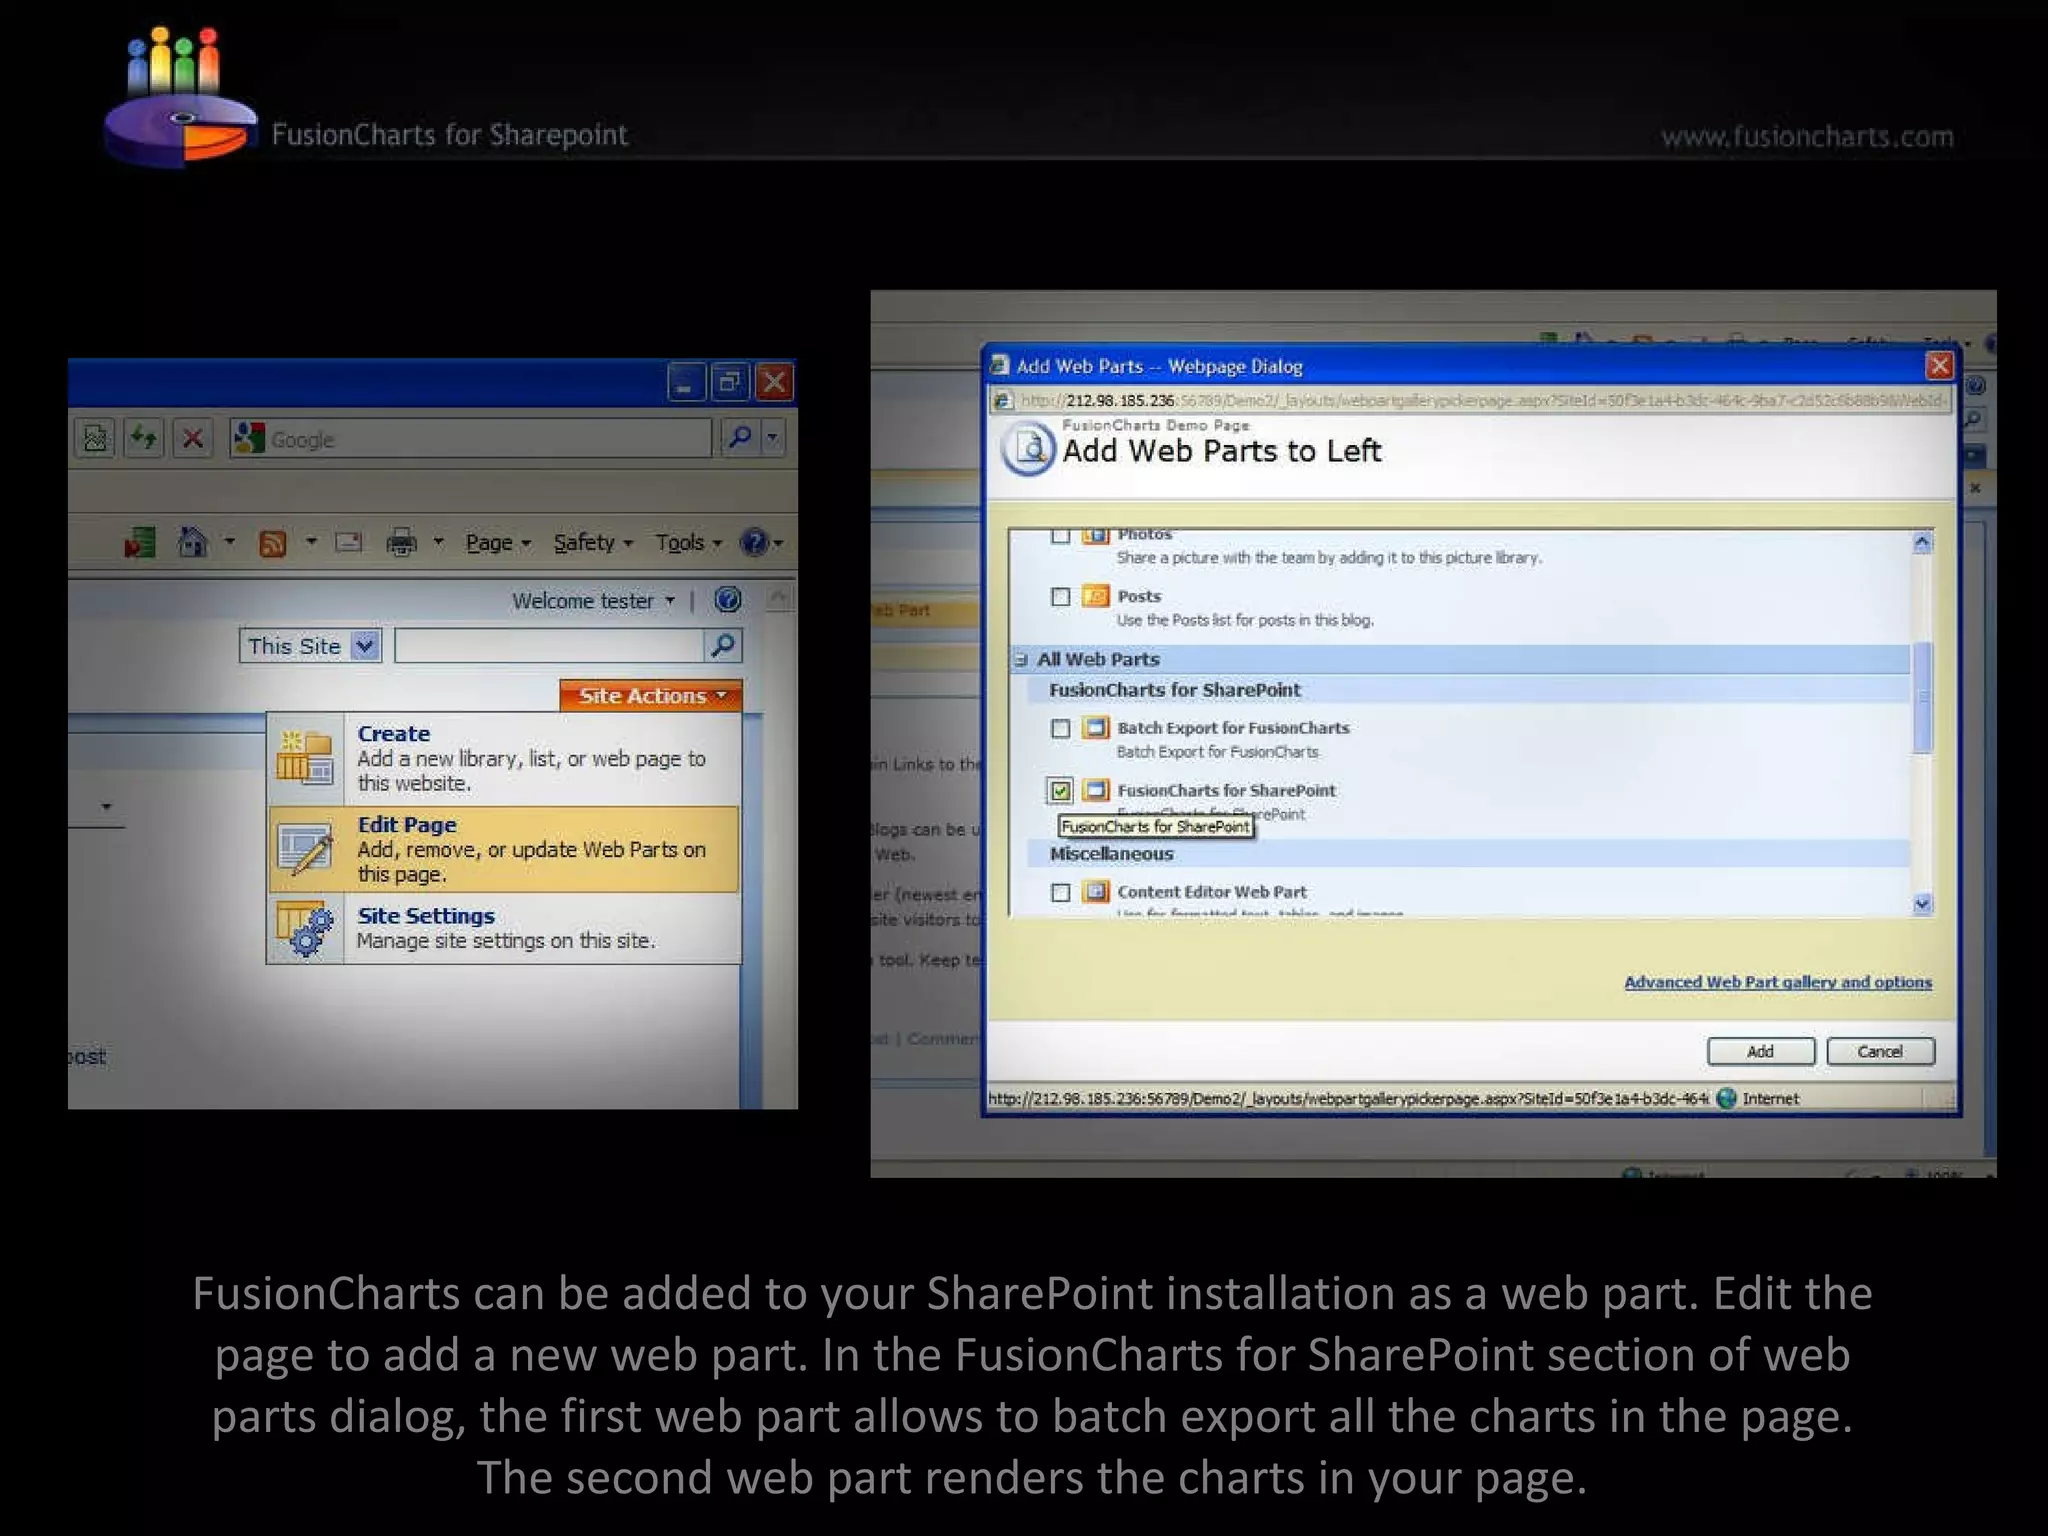Select Edit Page from Site Actions menu
The height and width of the screenshot is (1536, 2048).
[504, 849]
